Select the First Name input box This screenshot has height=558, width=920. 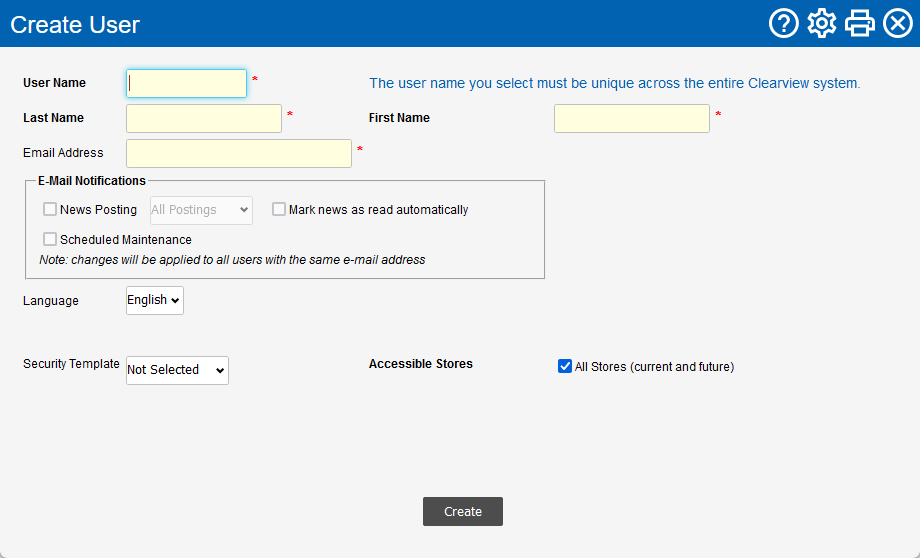pos(631,118)
